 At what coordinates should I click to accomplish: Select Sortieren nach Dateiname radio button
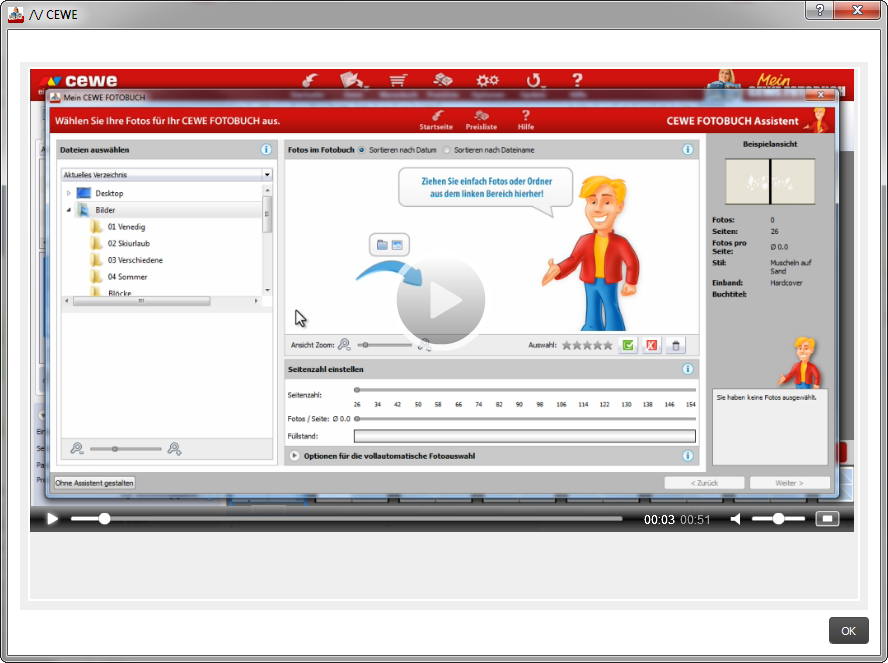click(447, 150)
